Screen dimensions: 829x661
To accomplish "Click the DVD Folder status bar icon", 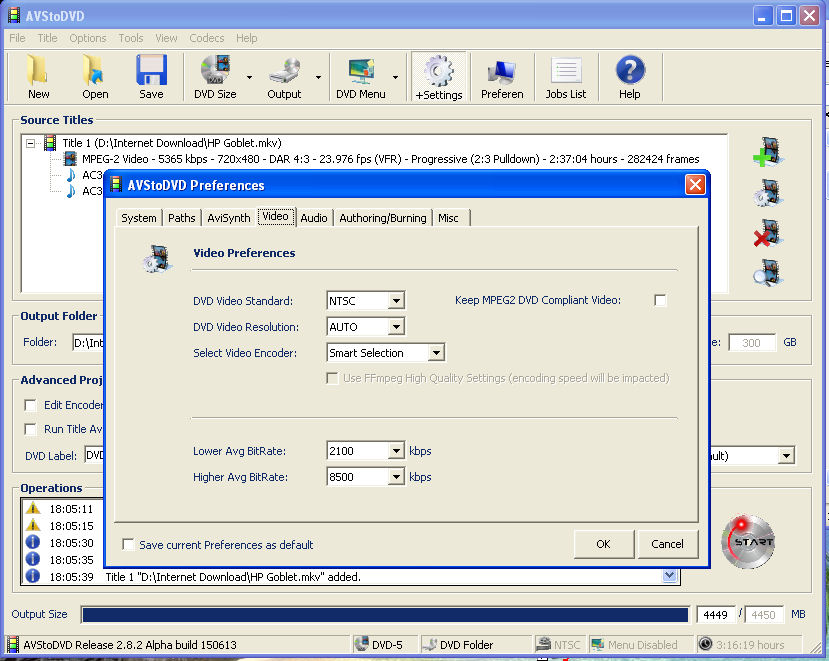I will 430,644.
